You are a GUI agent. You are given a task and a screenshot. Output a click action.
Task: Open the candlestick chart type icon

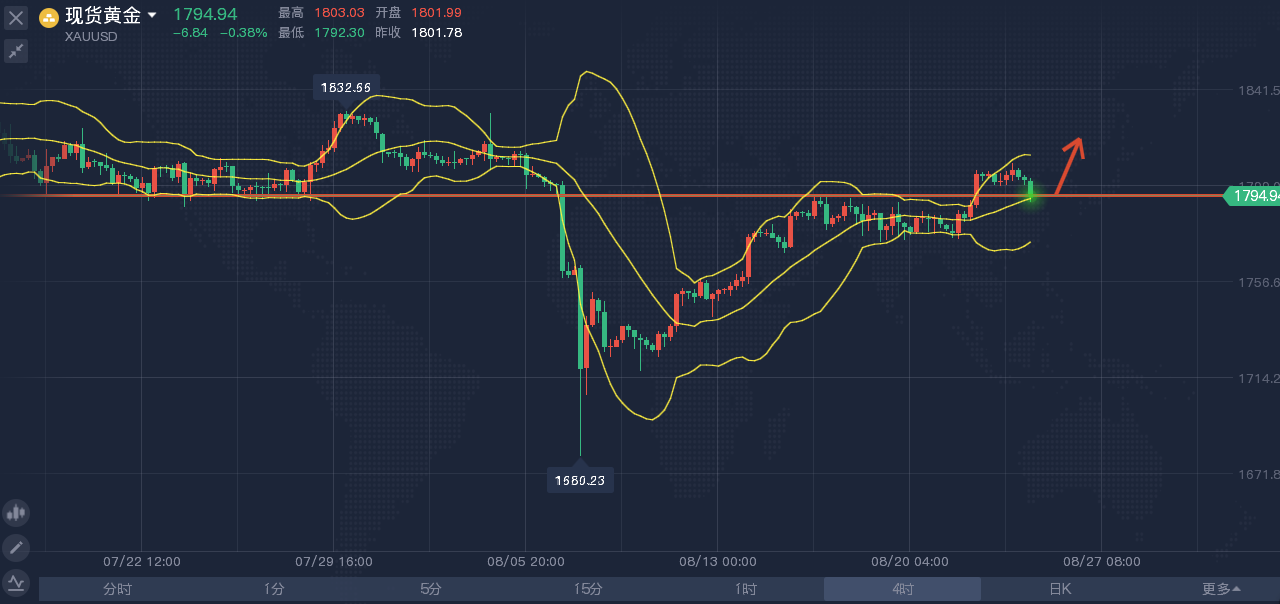(16, 513)
